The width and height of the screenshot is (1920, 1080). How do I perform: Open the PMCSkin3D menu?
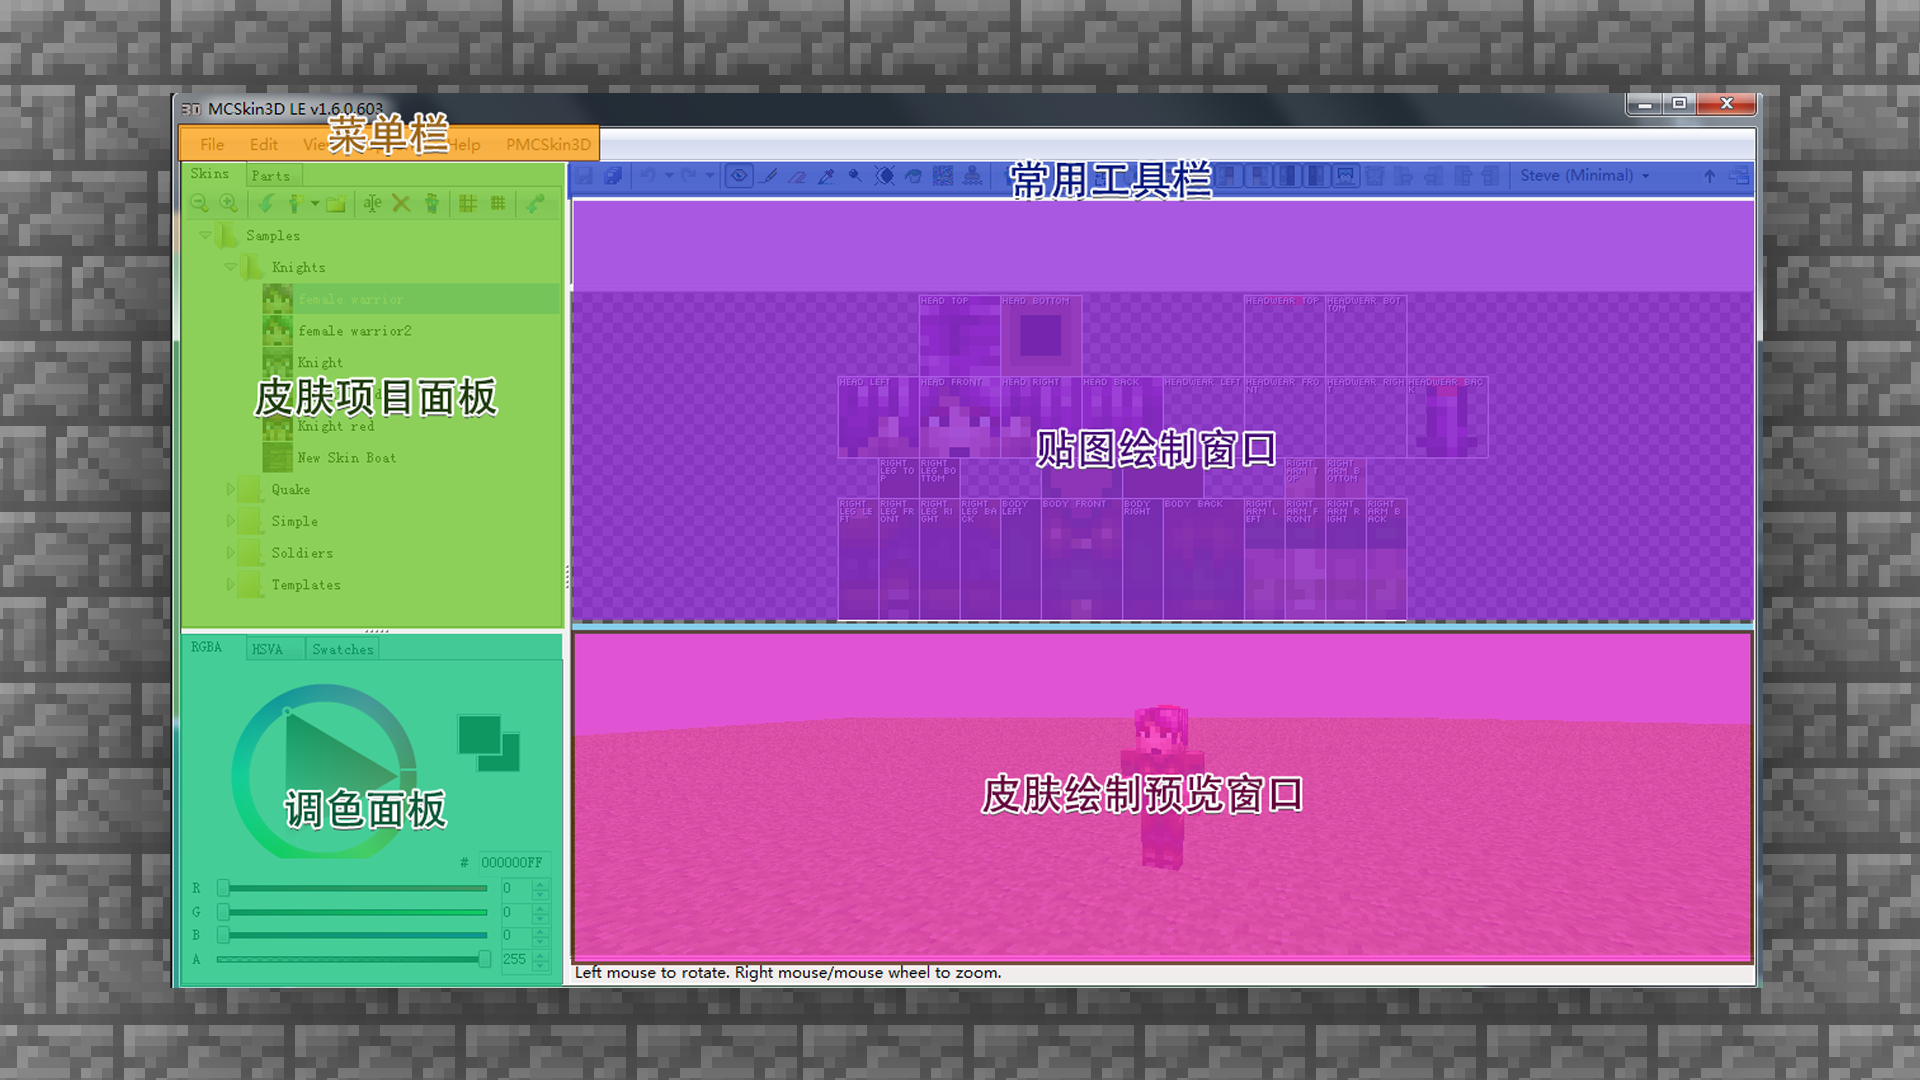click(548, 144)
